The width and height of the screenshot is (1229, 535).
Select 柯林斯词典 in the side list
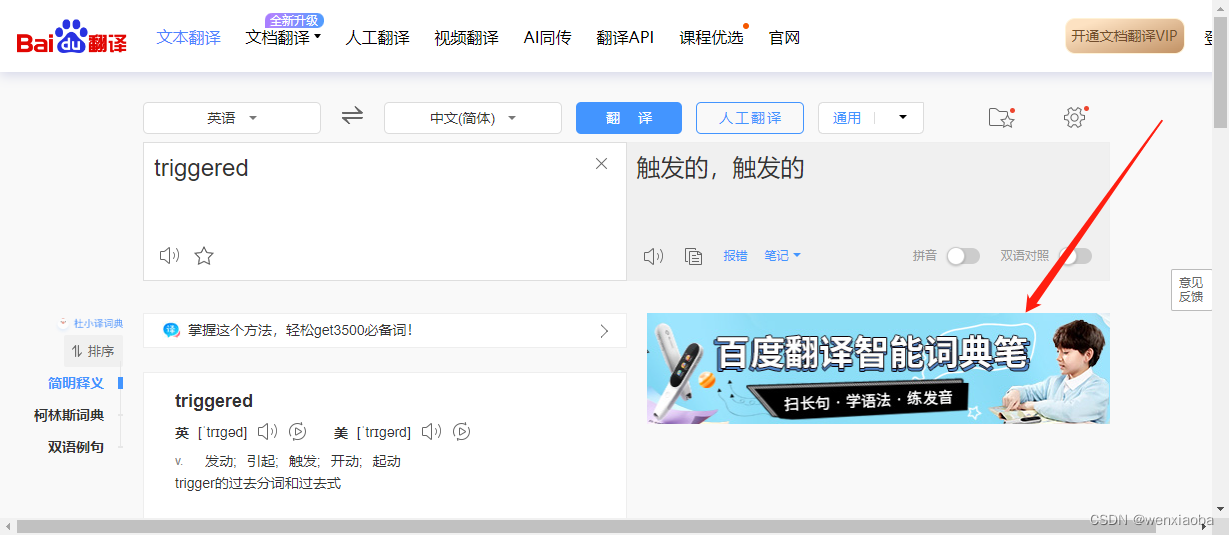(69, 415)
